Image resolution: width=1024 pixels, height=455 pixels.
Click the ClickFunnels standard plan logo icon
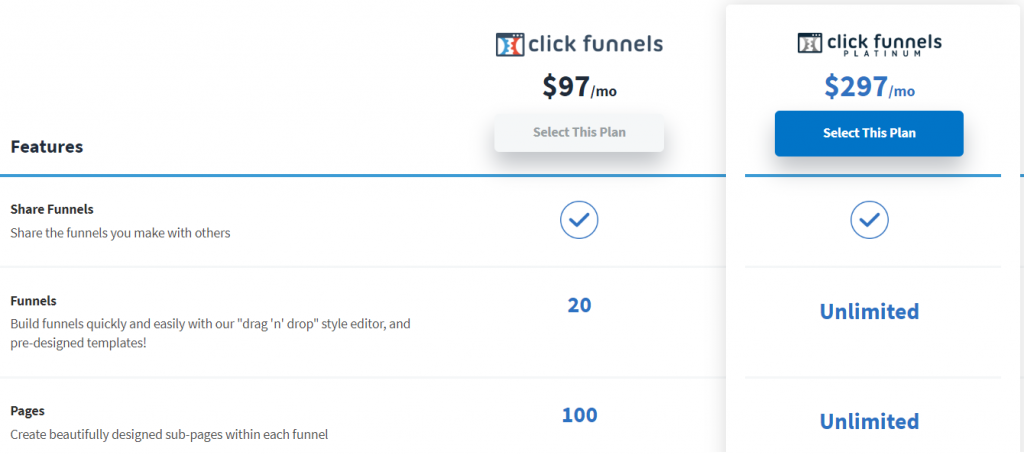[509, 45]
